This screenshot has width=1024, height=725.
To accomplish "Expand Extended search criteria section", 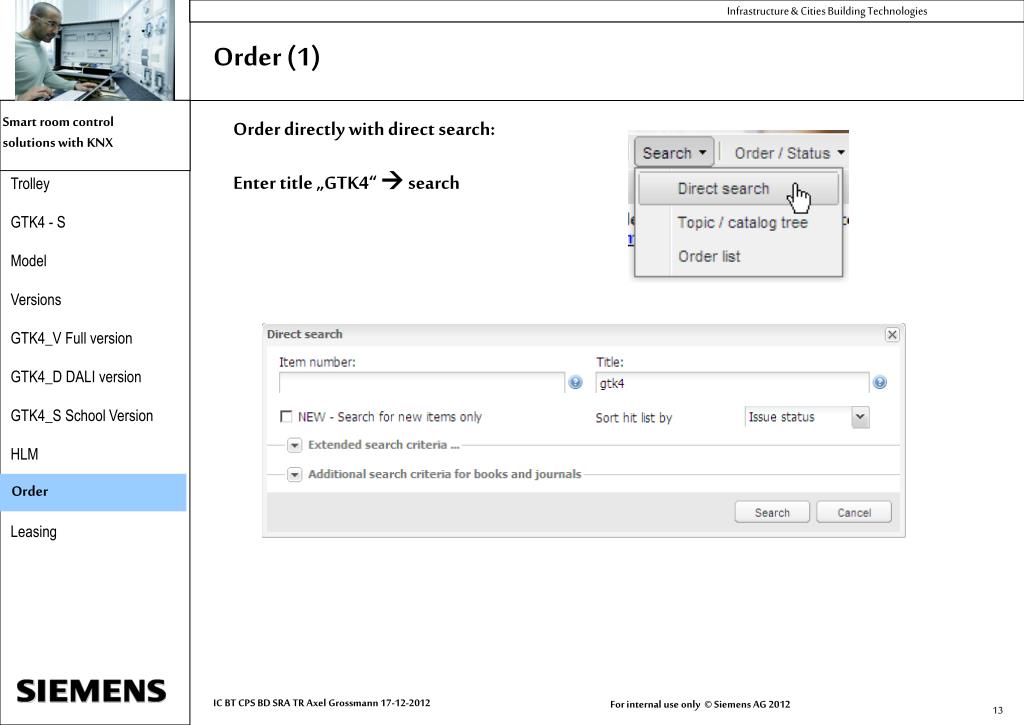I will (295, 445).
